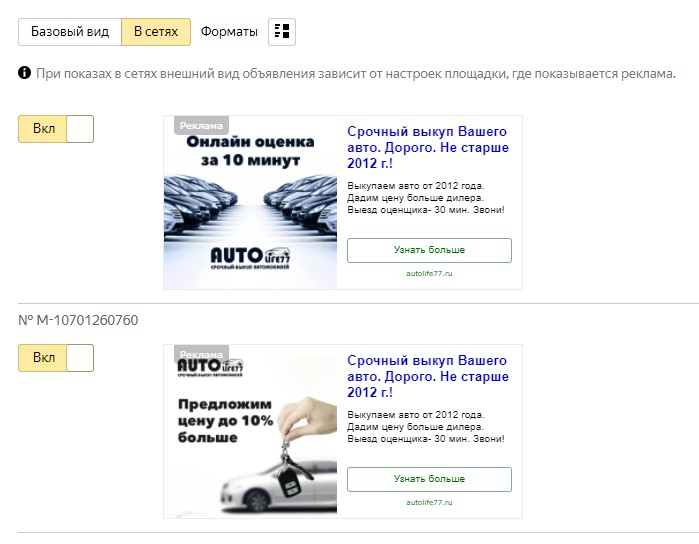Click the Реклама badge on first ad
The width and height of the screenshot is (699, 544).
tap(201, 125)
